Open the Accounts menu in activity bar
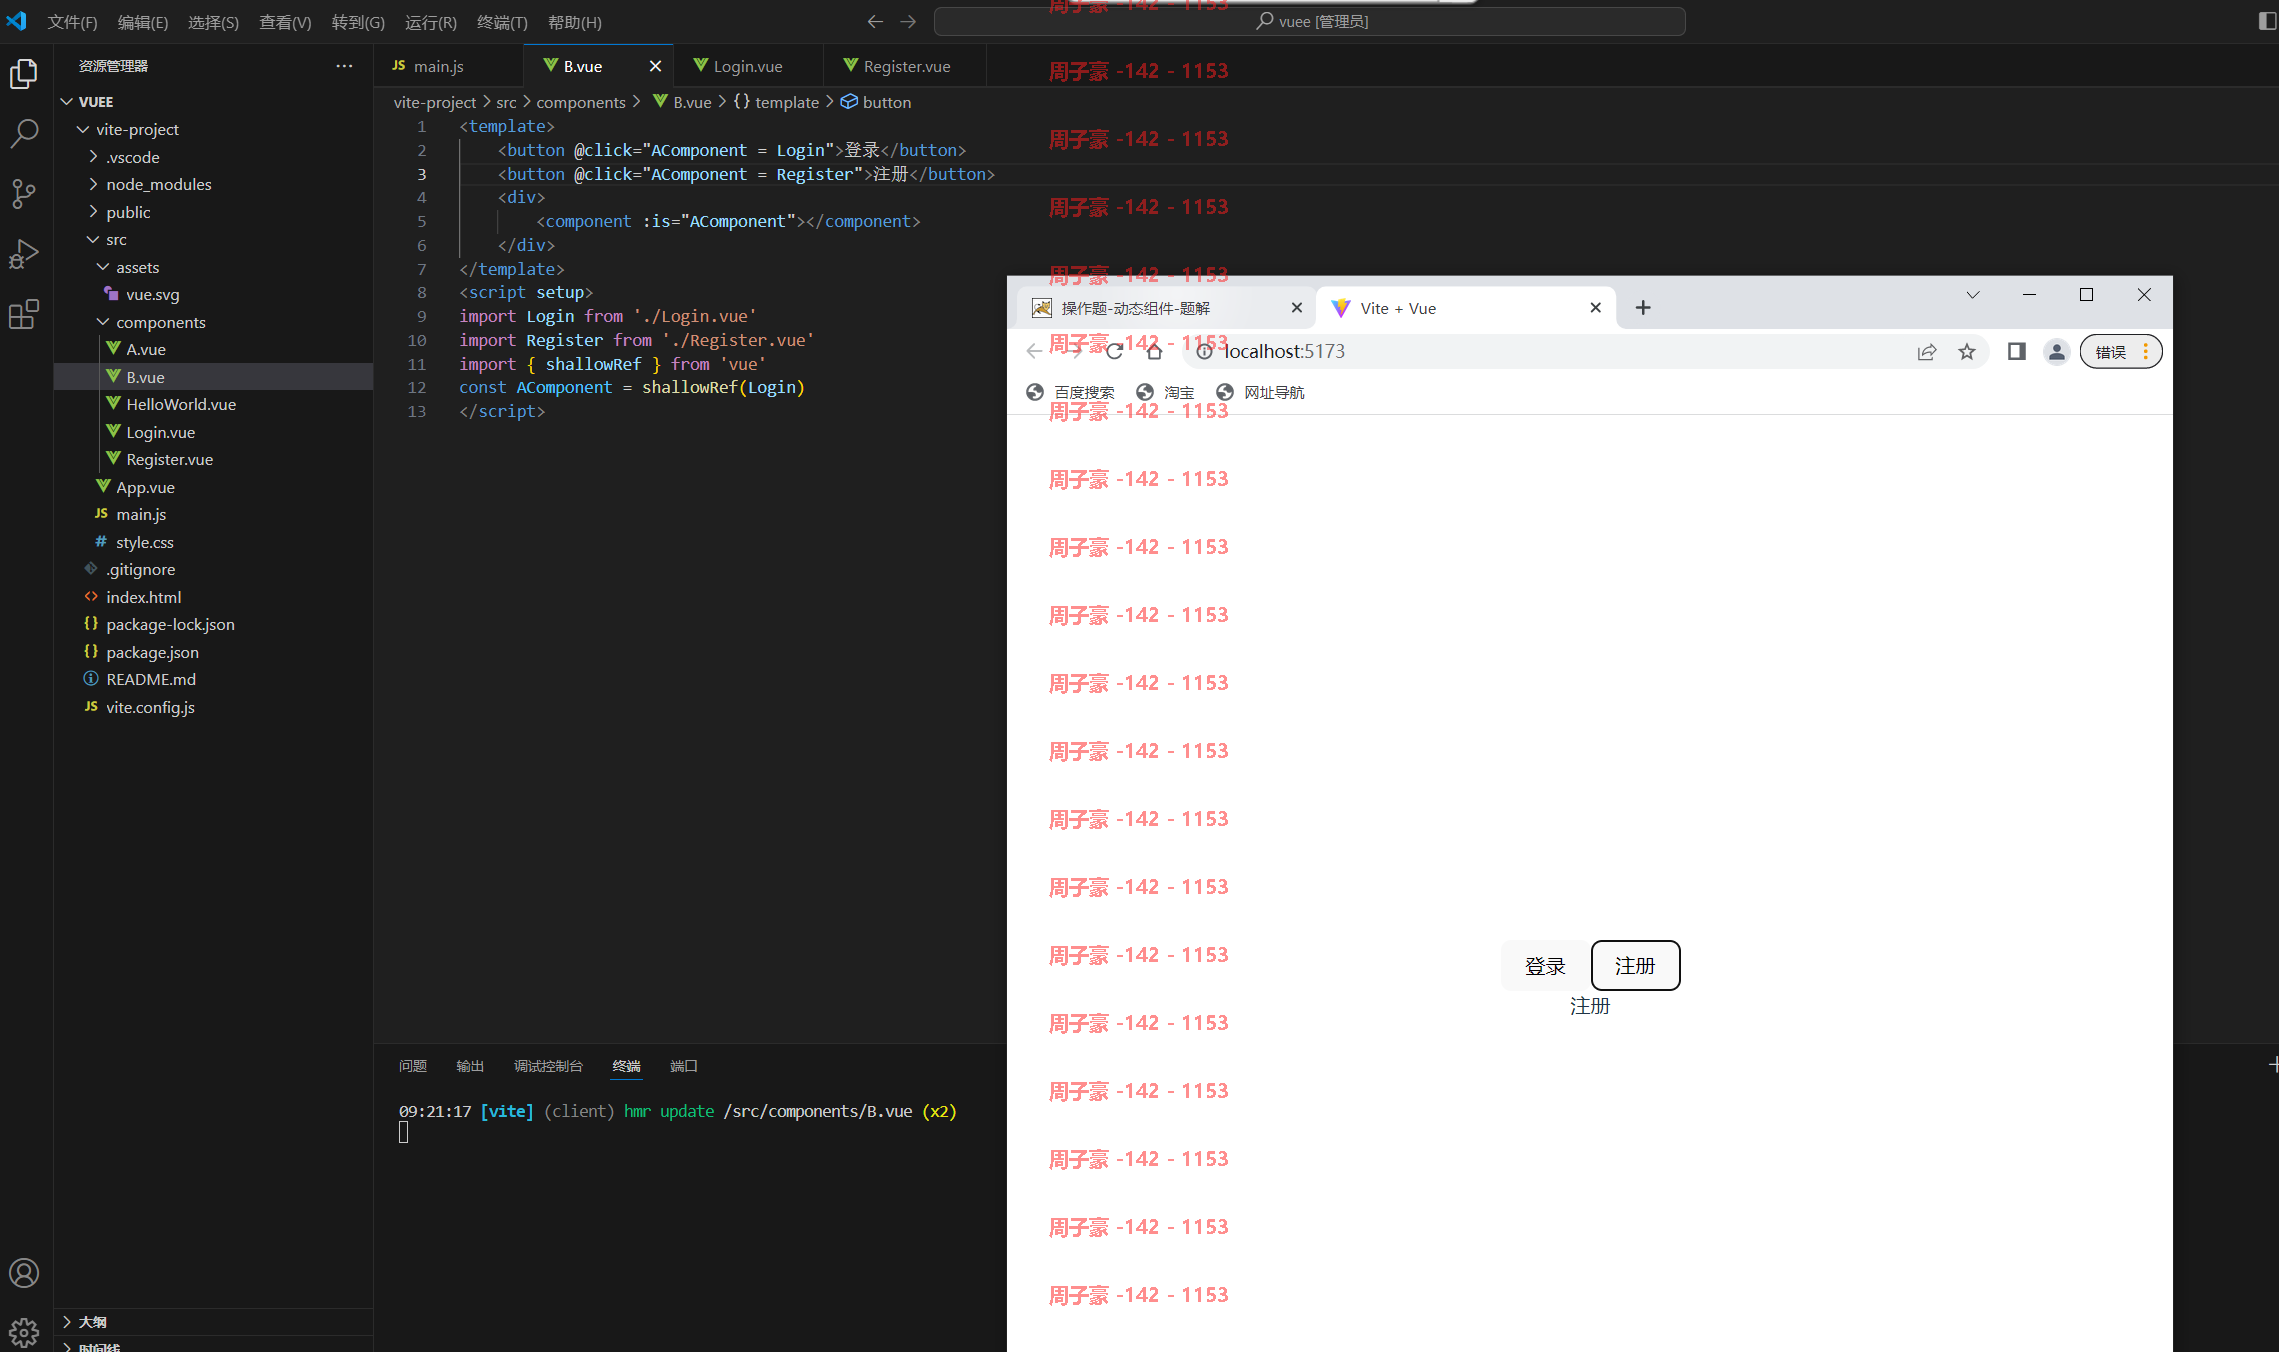This screenshot has width=2279, height=1352. click(24, 1273)
